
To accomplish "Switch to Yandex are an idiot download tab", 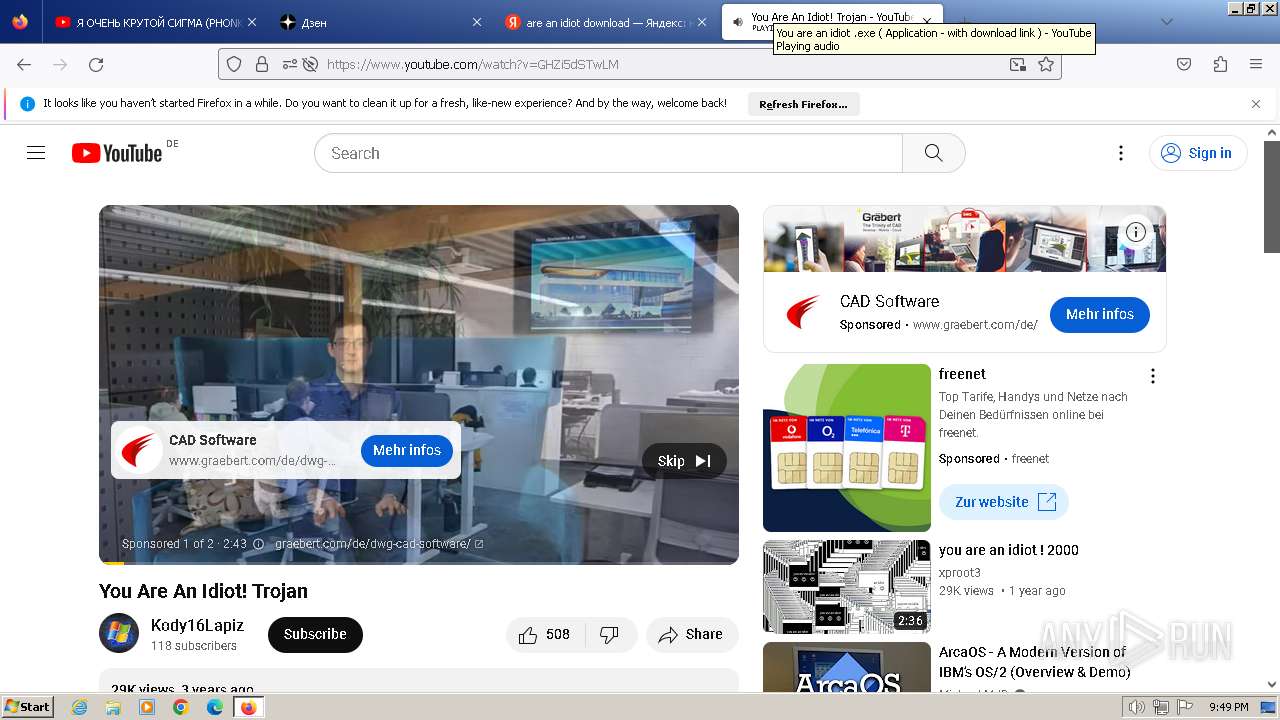I will coord(605,22).
